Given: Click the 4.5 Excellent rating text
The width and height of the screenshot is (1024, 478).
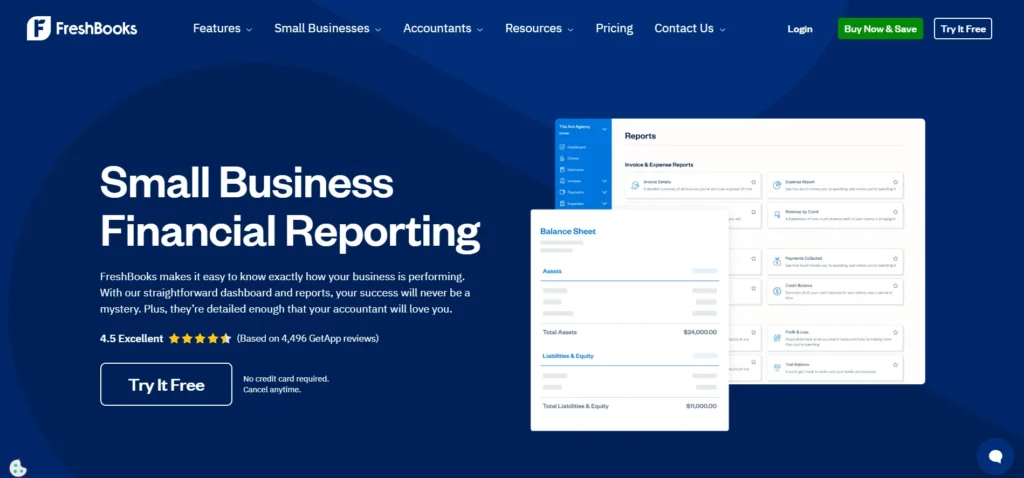Looking at the screenshot, I should tap(131, 338).
